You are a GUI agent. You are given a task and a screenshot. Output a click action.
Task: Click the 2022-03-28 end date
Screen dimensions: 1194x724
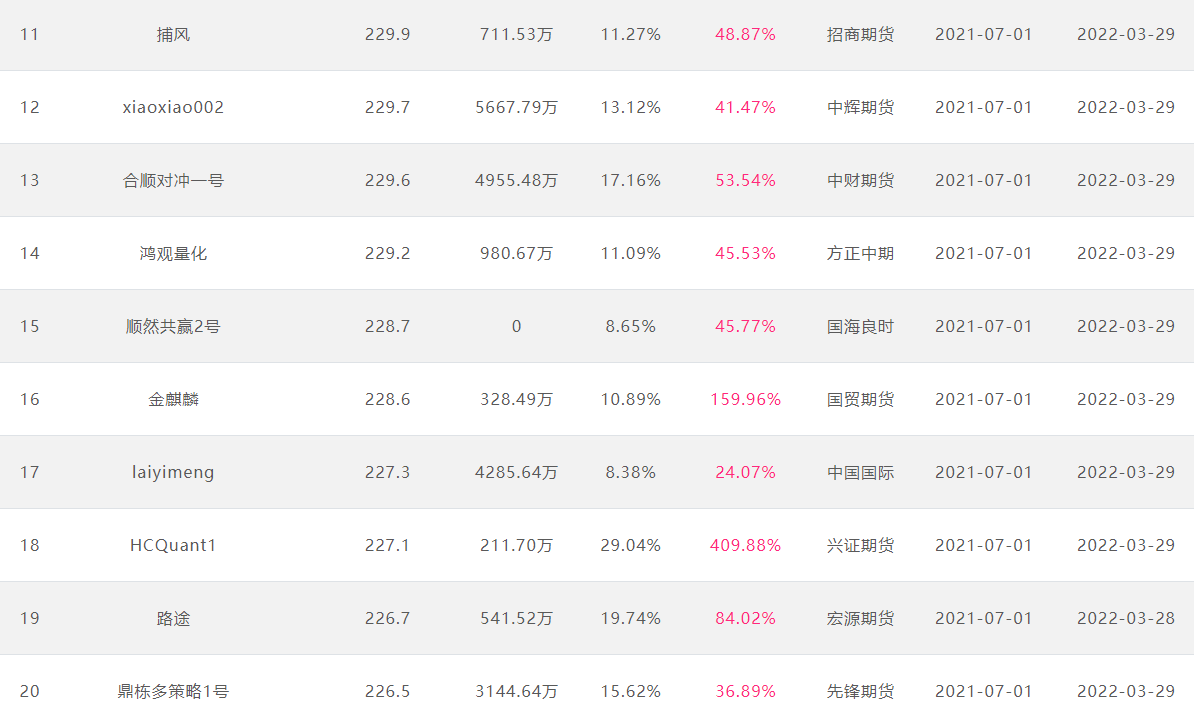[1125, 618]
